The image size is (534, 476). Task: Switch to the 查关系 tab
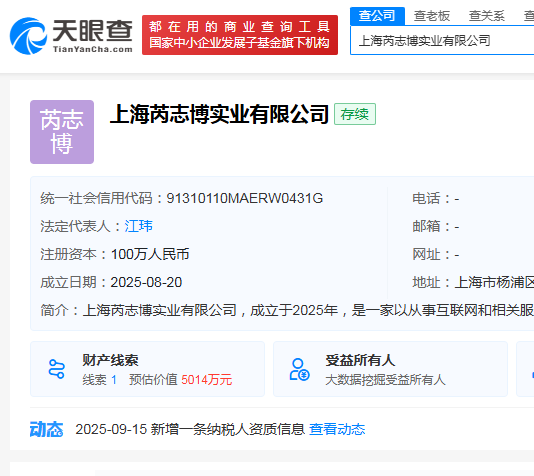pyautogui.click(x=486, y=16)
